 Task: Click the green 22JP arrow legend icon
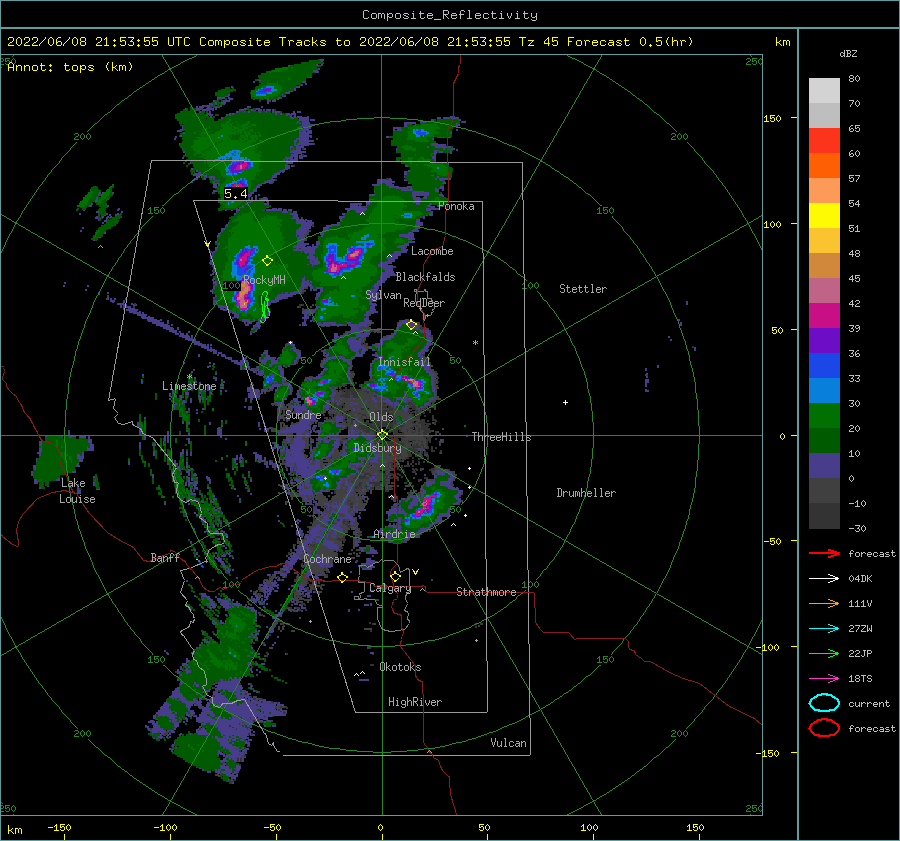point(824,653)
